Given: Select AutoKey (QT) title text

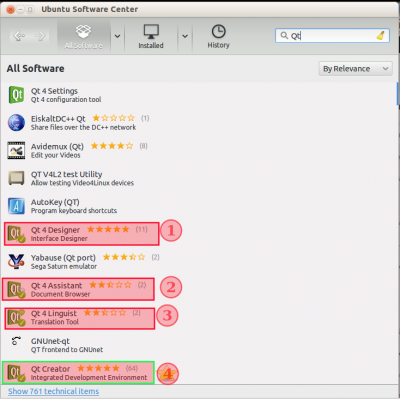Looking at the screenshot, I should pos(55,202).
